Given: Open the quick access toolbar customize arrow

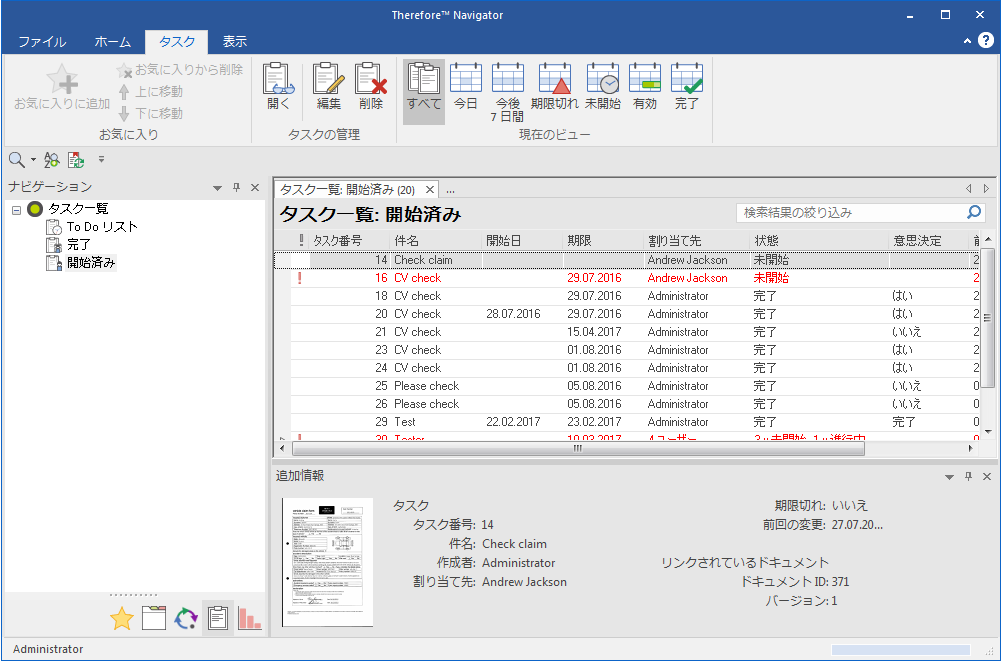Looking at the screenshot, I should pyautogui.click(x=101, y=159).
